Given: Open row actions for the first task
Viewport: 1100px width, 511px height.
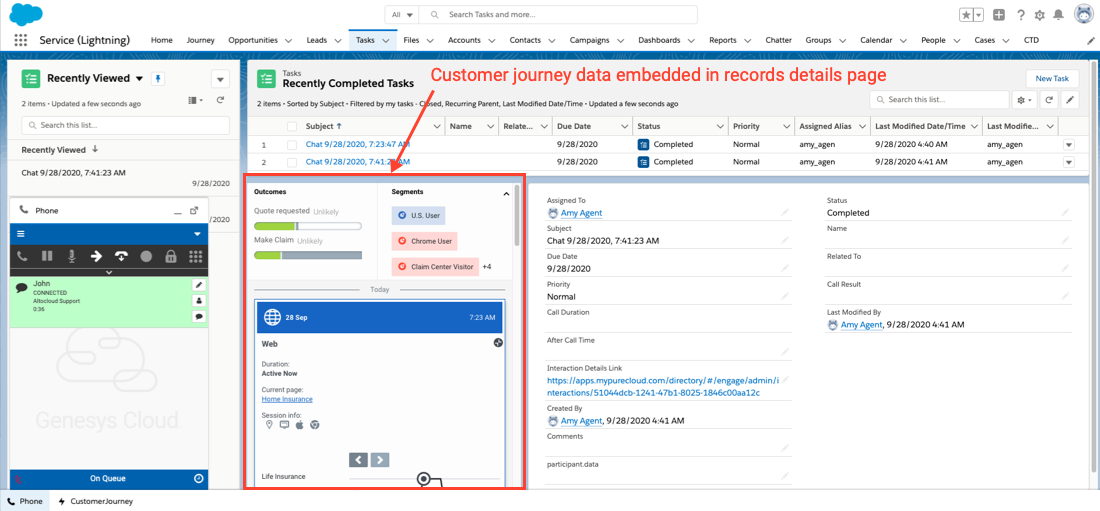Looking at the screenshot, I should coord(1069,144).
